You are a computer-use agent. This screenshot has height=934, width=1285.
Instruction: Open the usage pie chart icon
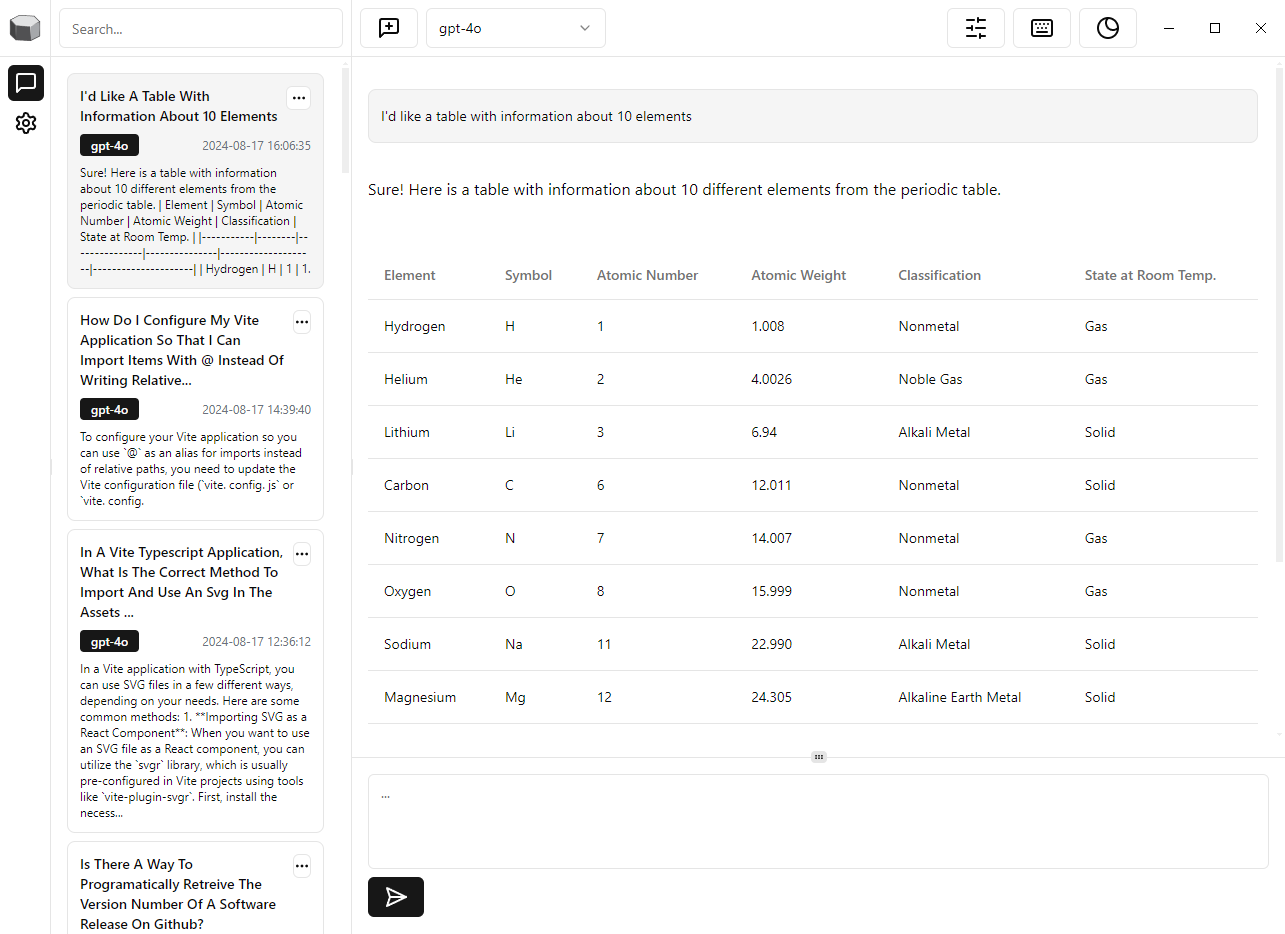pos(1107,28)
